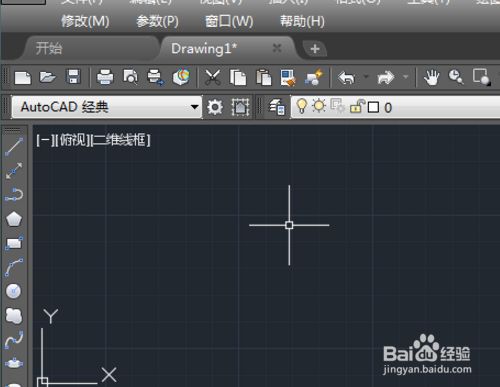Image resolution: width=500 pixels, height=387 pixels.
Task: Toggle layer 0 viewport freeze icon
Action: click(337, 106)
